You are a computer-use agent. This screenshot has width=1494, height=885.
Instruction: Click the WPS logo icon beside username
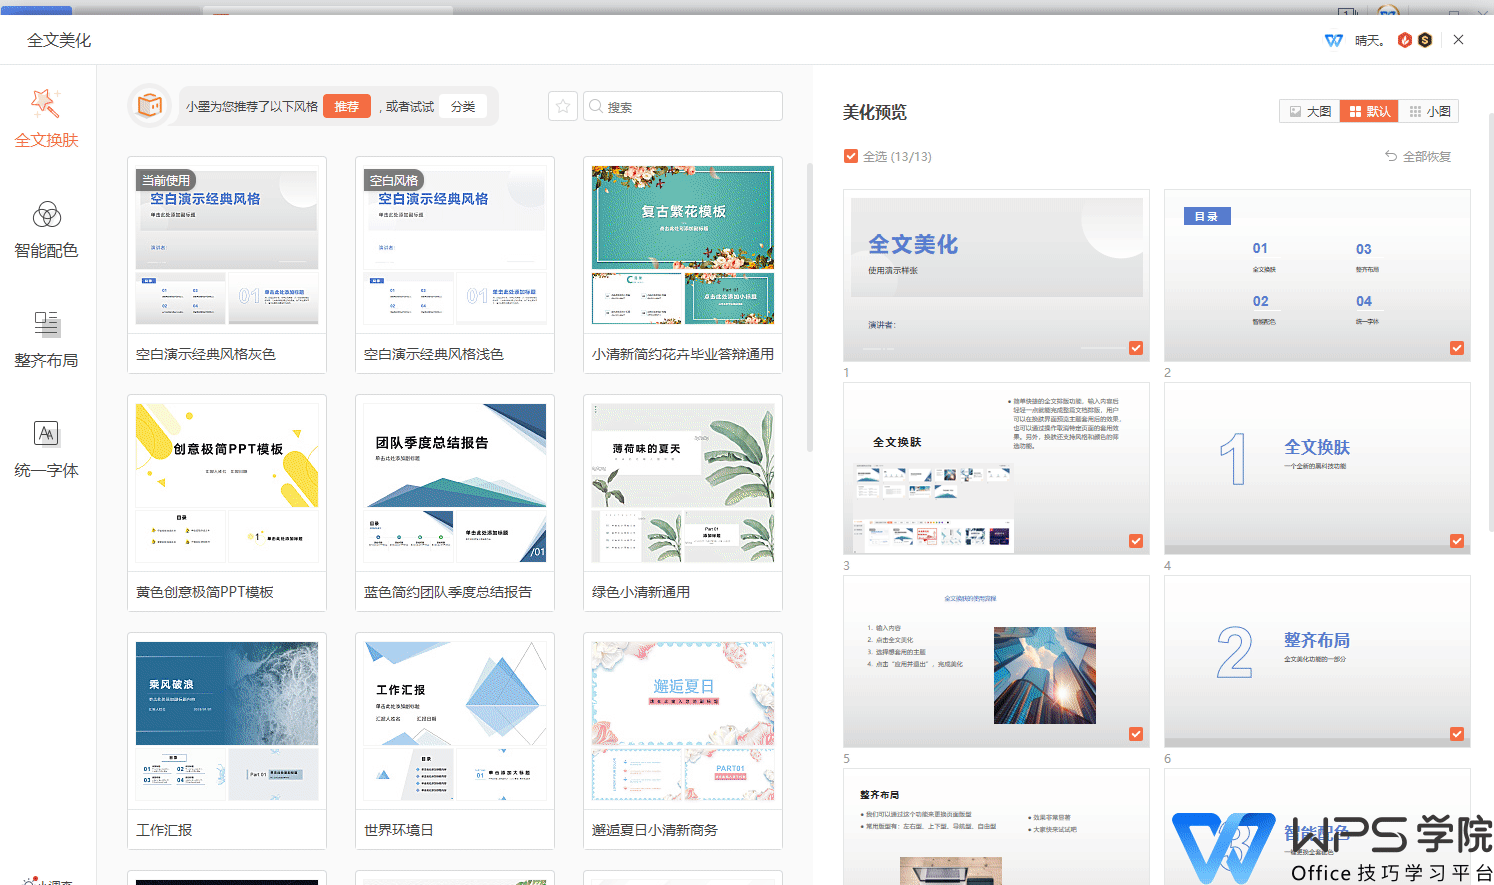[1333, 40]
